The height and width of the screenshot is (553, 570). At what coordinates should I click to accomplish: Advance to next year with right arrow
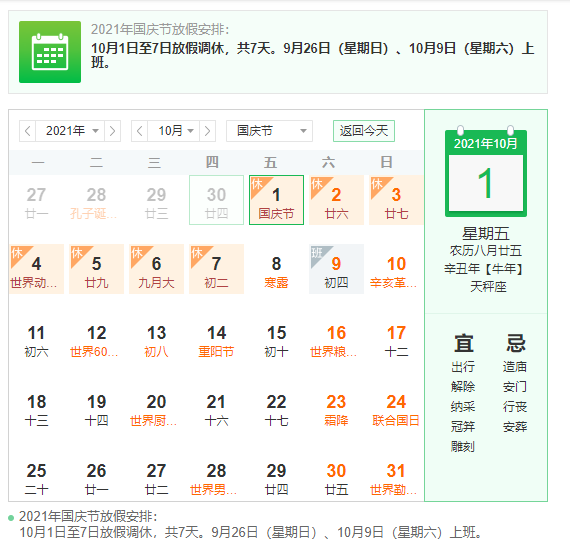[x=112, y=131]
